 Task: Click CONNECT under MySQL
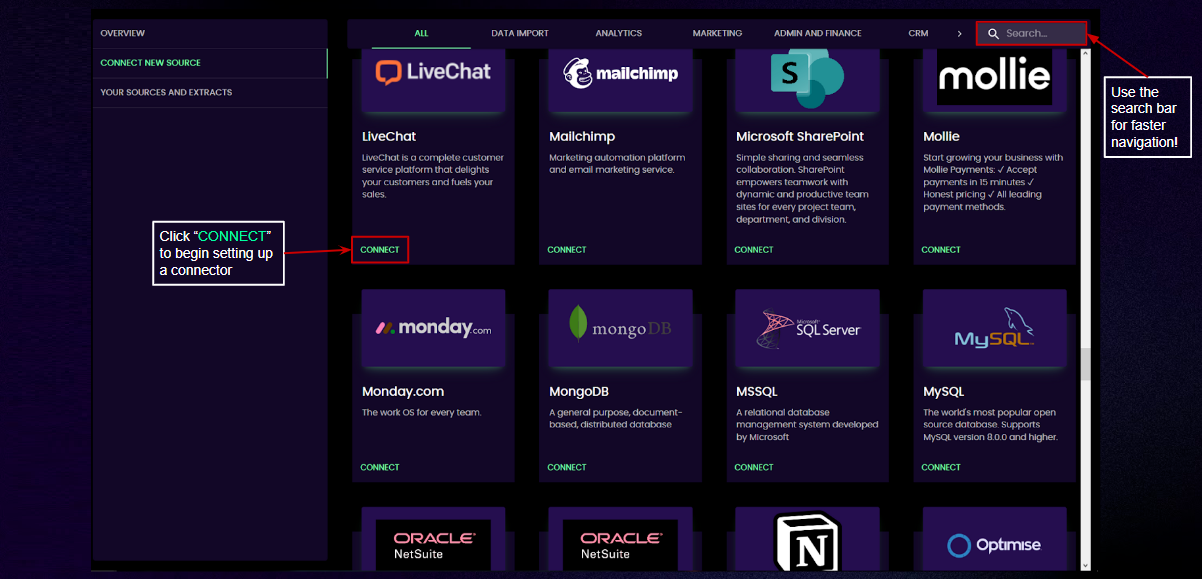pos(941,467)
